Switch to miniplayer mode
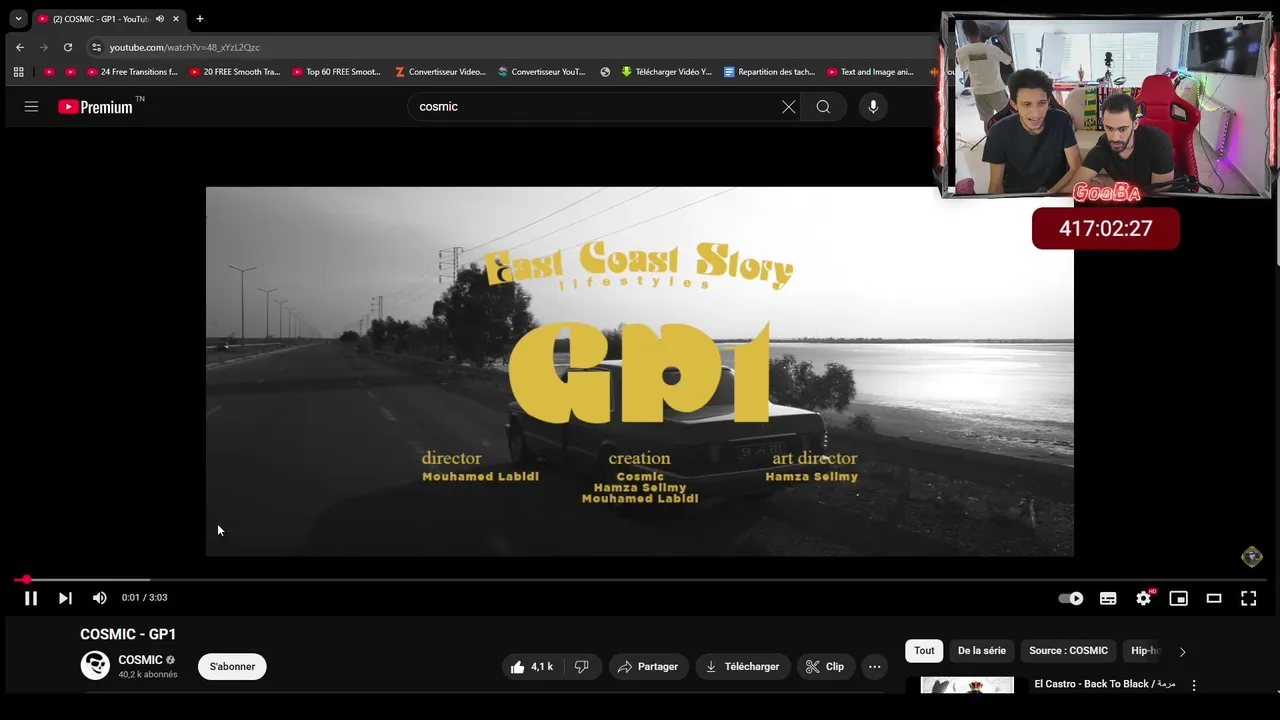The image size is (1280, 720). pos(1178,598)
